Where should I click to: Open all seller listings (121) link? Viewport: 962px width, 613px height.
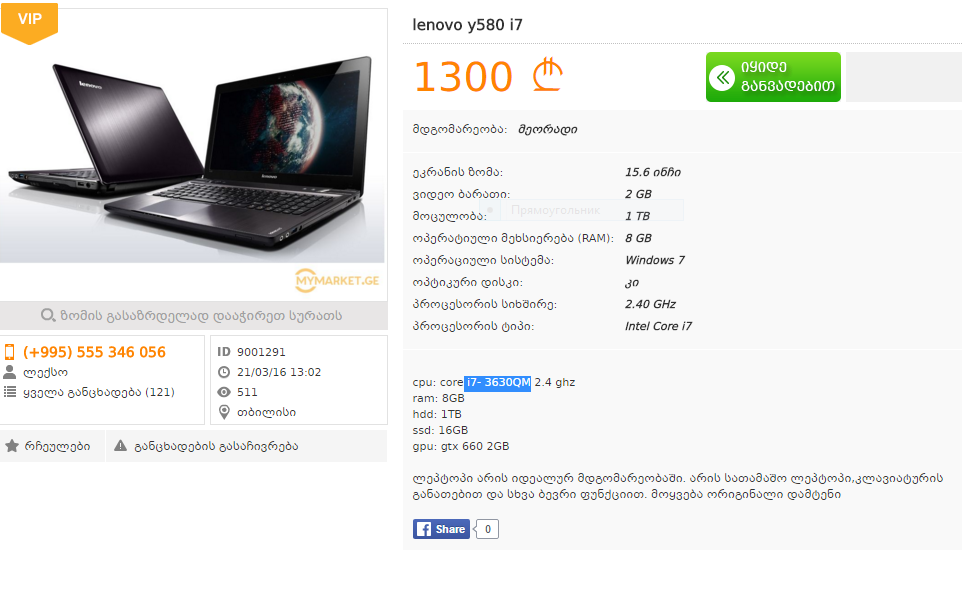click(99, 392)
